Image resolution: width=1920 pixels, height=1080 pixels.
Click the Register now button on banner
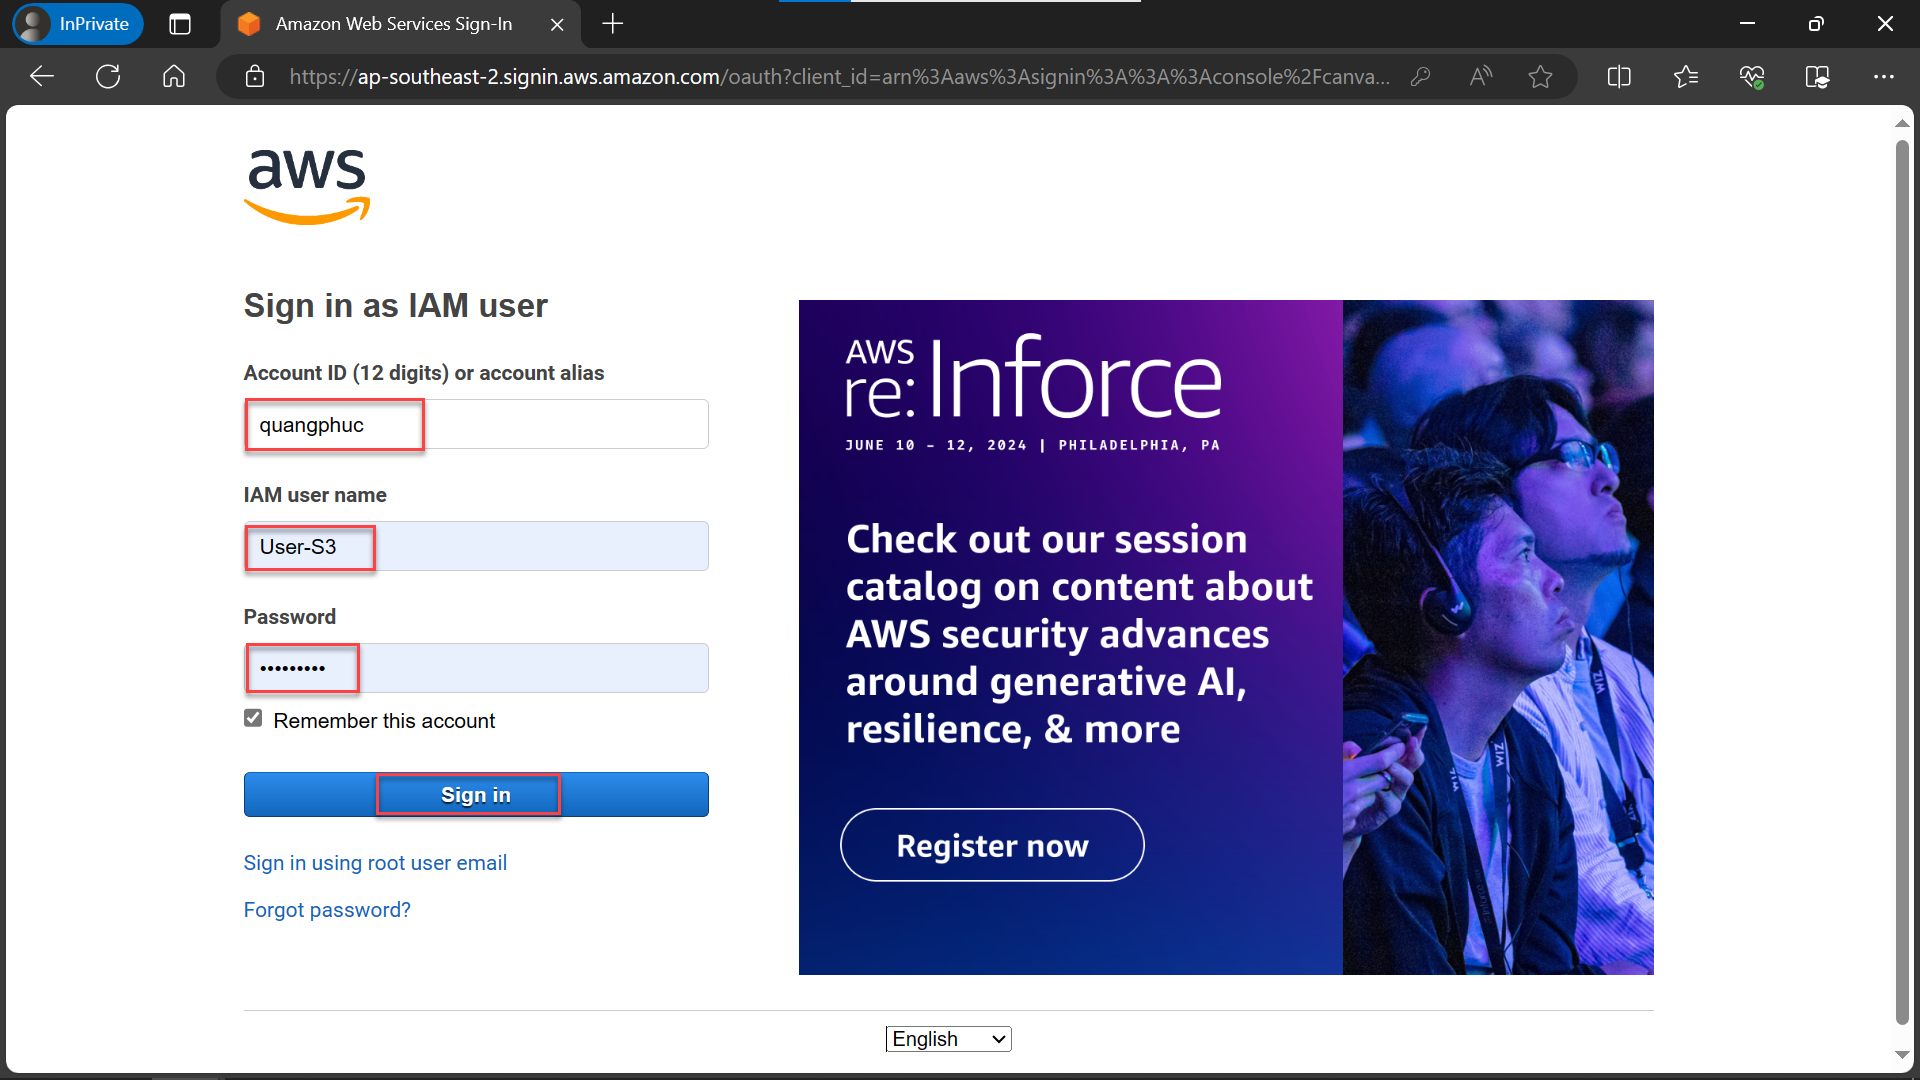click(993, 845)
